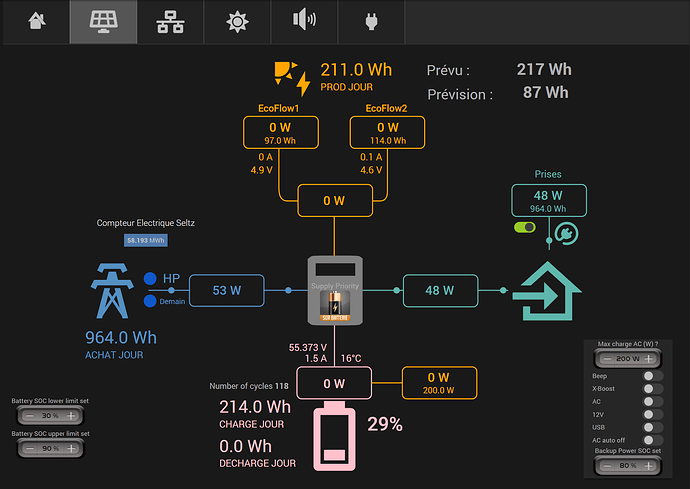Screen dimensions: 690x489
Task: Click the 16°C temperature reading
Action: [351, 359]
